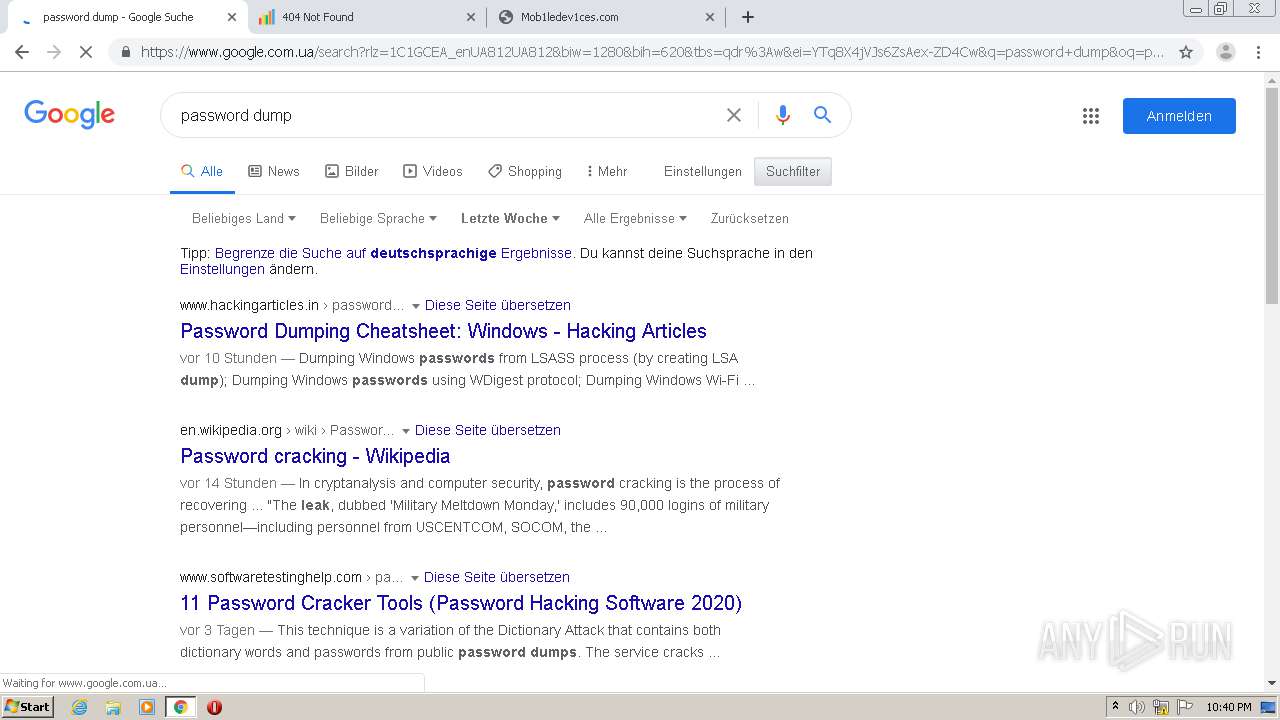
Task: Open Opera icon in taskbar
Action: [x=214, y=707]
